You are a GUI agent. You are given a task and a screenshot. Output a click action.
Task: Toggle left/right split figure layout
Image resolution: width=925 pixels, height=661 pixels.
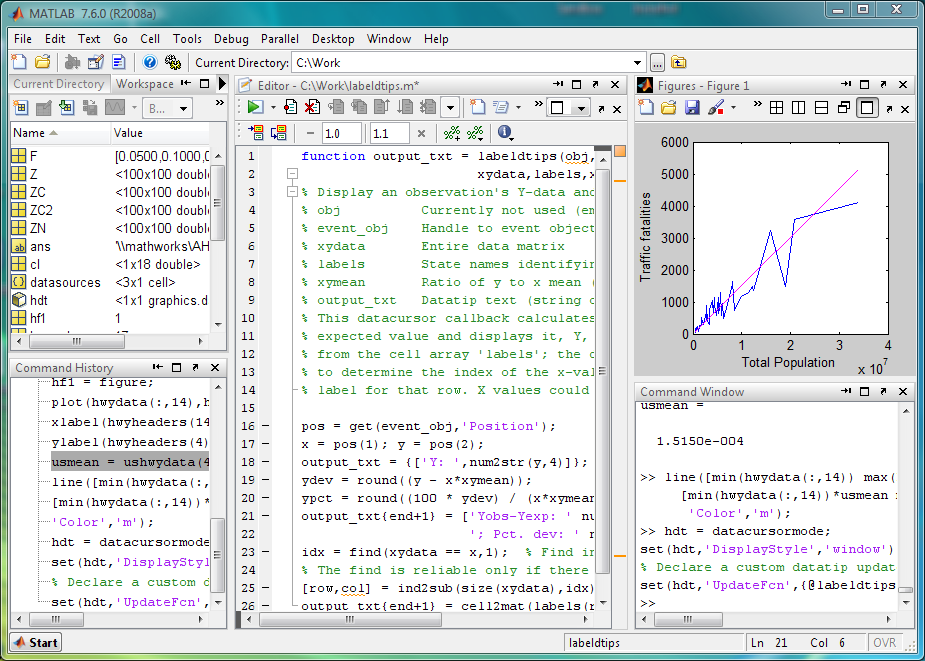click(x=799, y=107)
